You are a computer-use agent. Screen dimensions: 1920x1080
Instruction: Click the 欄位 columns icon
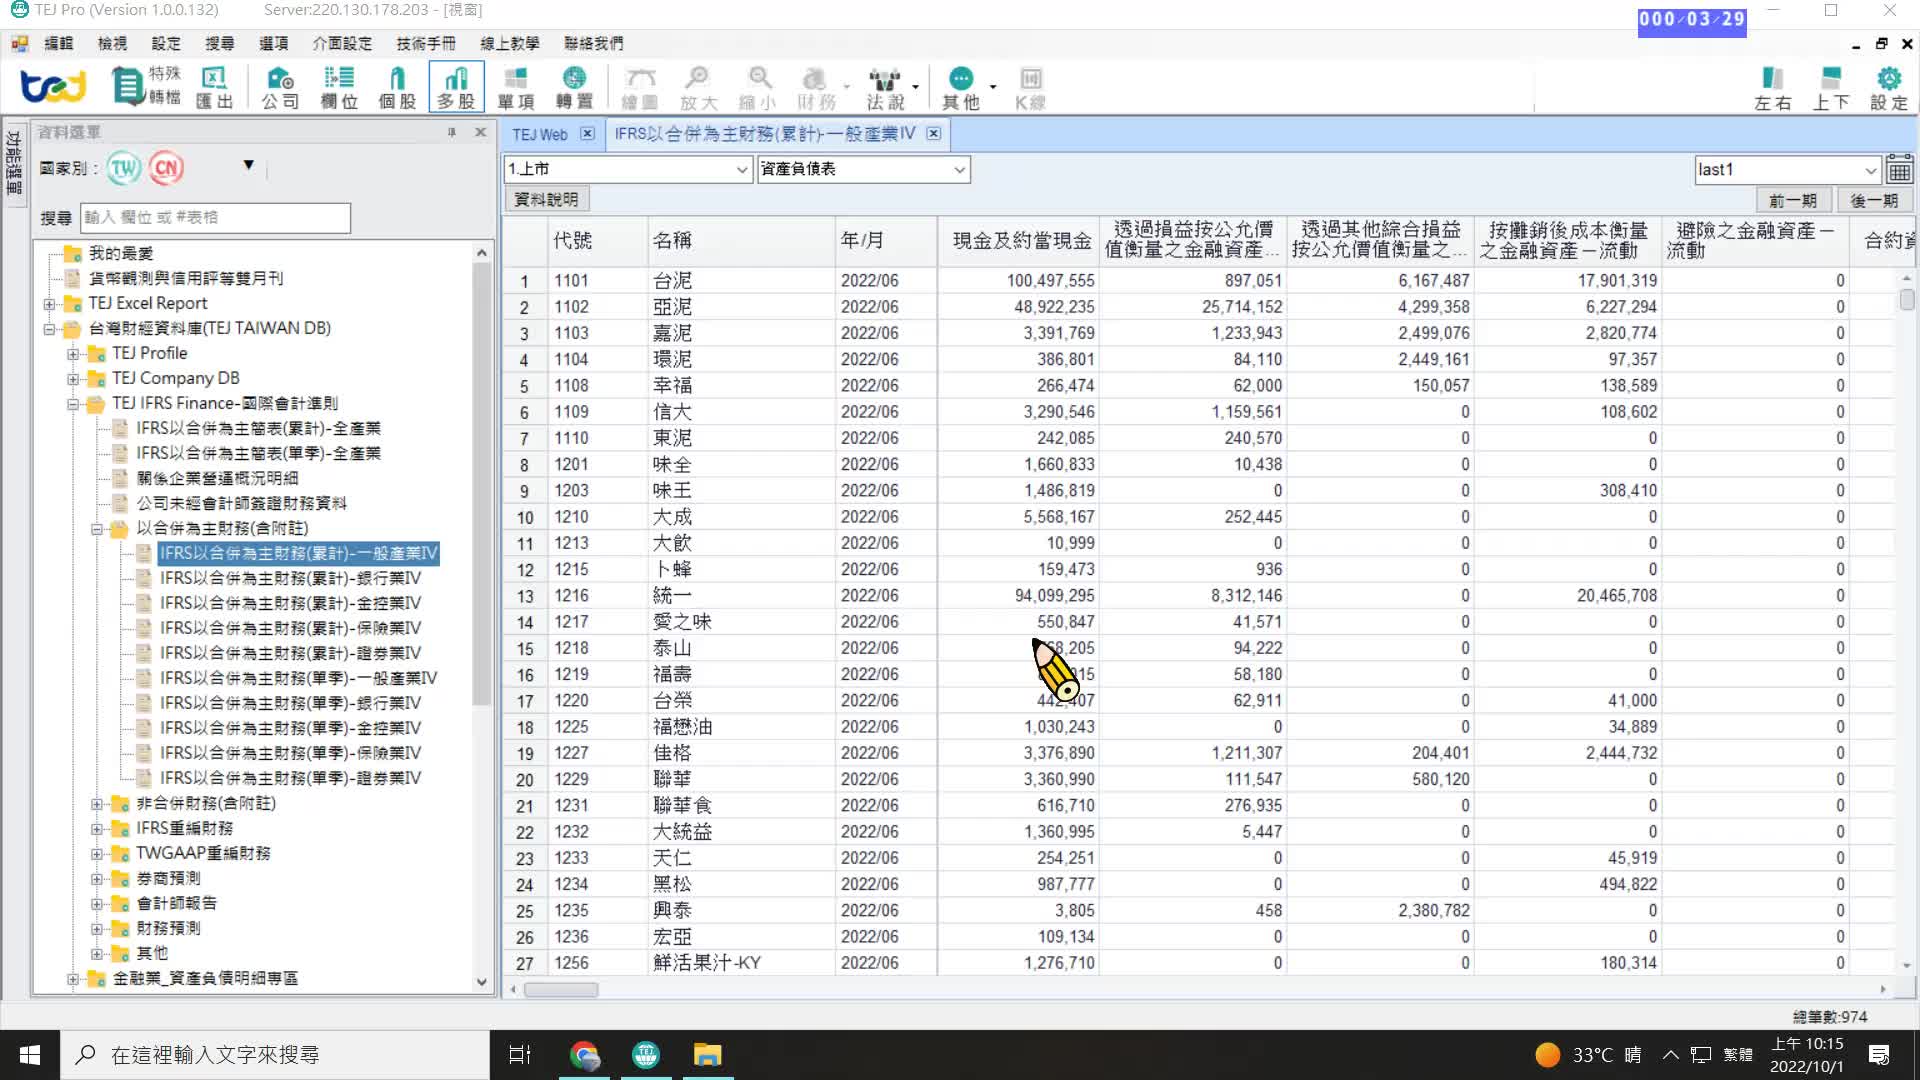[x=339, y=87]
